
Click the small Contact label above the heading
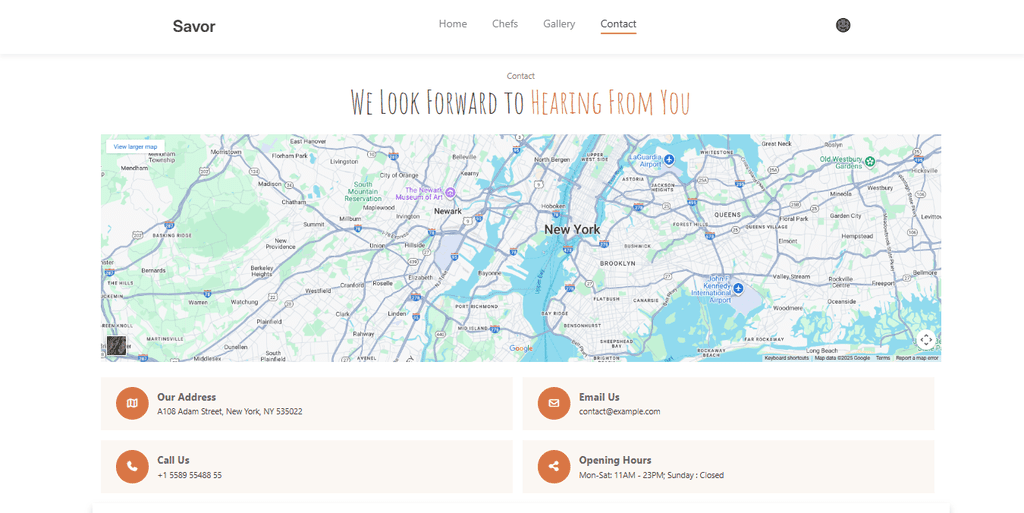[520, 76]
